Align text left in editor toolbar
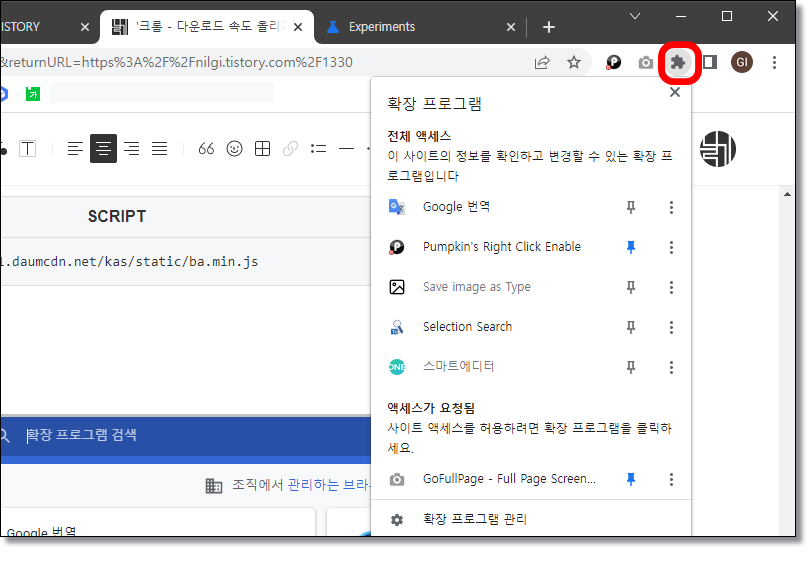The height and width of the screenshot is (564, 808). [75, 149]
